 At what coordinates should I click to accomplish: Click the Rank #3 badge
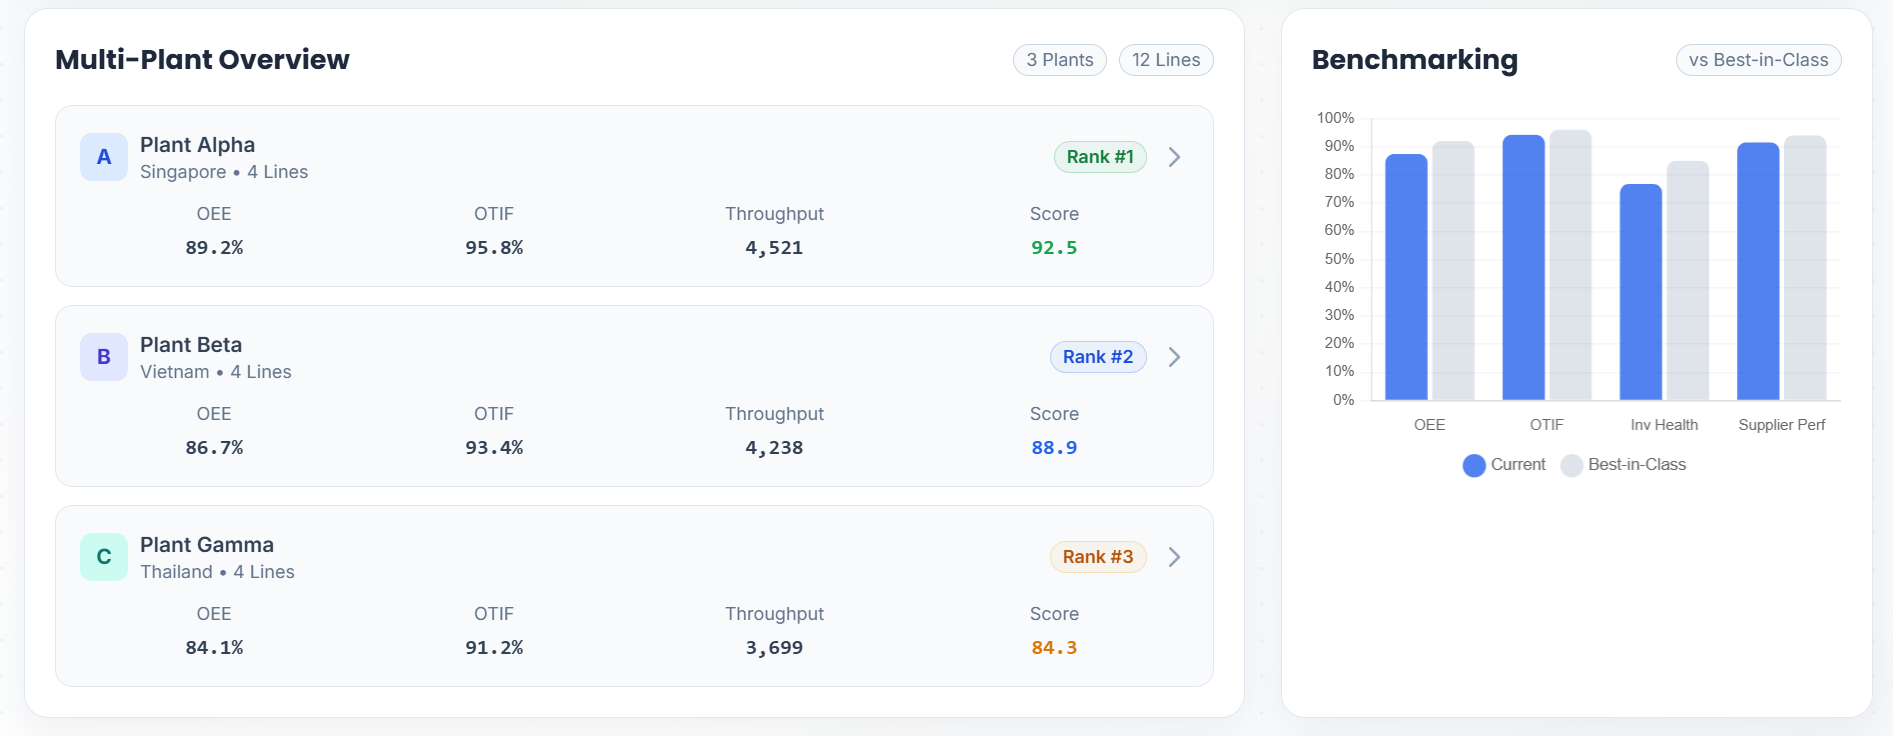(1097, 557)
